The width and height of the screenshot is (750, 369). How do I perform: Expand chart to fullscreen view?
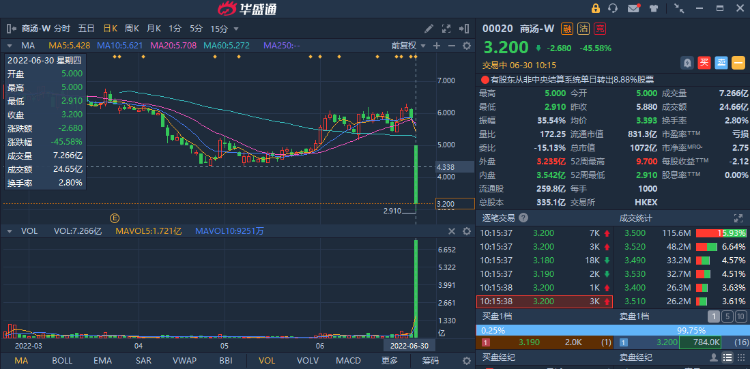pos(446,29)
